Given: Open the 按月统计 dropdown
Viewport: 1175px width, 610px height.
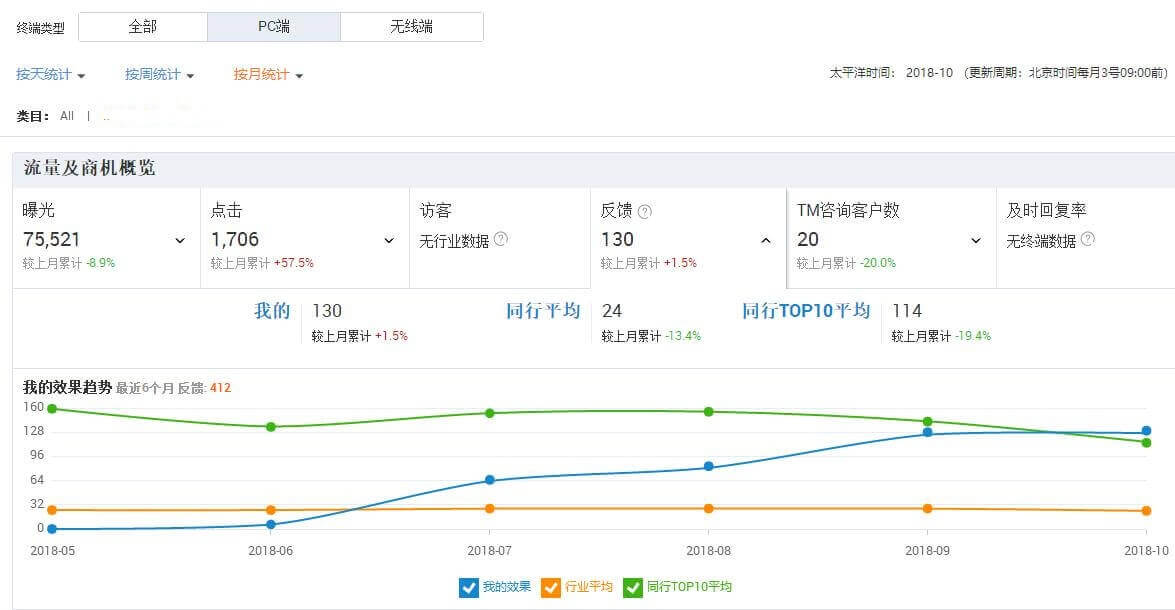Looking at the screenshot, I should (268, 75).
